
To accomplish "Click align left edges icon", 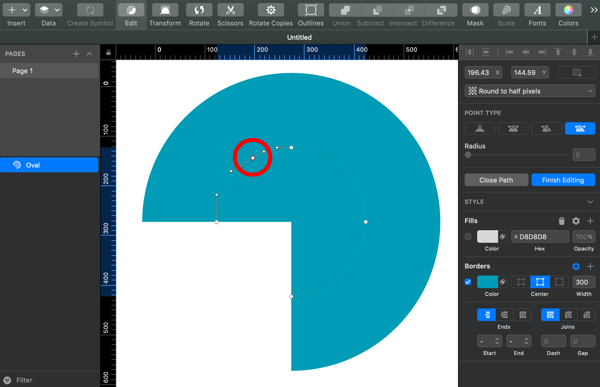I will coord(509,52).
